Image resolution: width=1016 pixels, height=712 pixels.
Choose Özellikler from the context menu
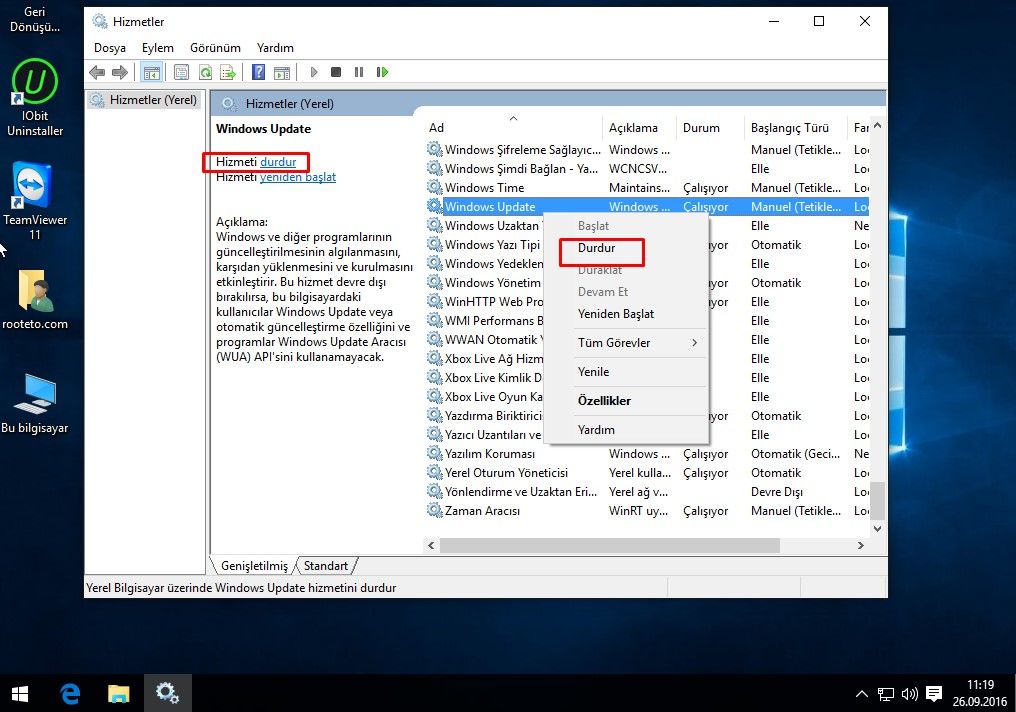point(602,400)
